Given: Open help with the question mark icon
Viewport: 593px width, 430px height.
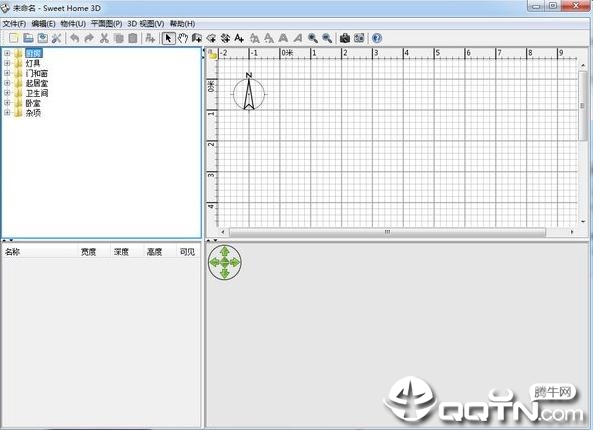Looking at the screenshot, I should [x=377, y=38].
